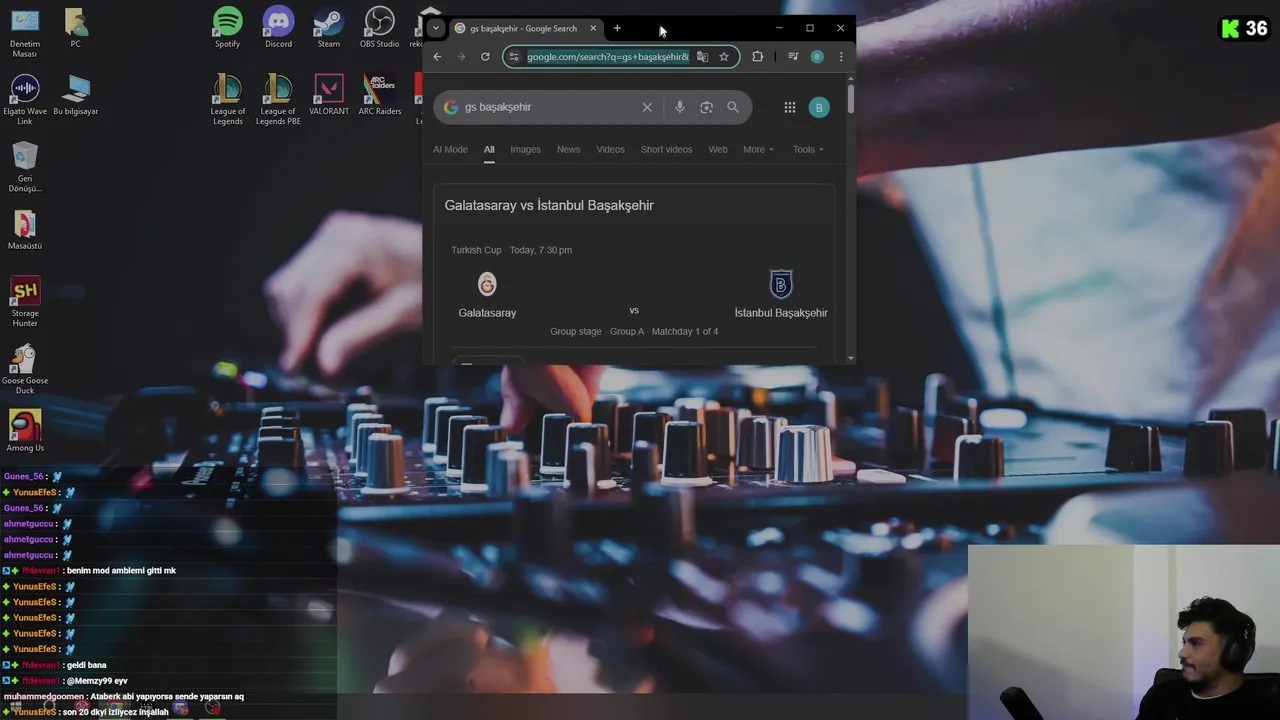Image resolution: width=1280 pixels, height=720 pixels.
Task: Close the gs başakşehir browser tab
Action: pyautogui.click(x=593, y=28)
